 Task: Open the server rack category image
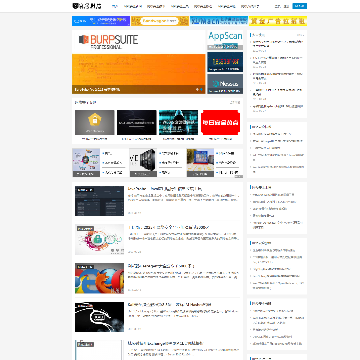pyautogui.click(x=143, y=162)
